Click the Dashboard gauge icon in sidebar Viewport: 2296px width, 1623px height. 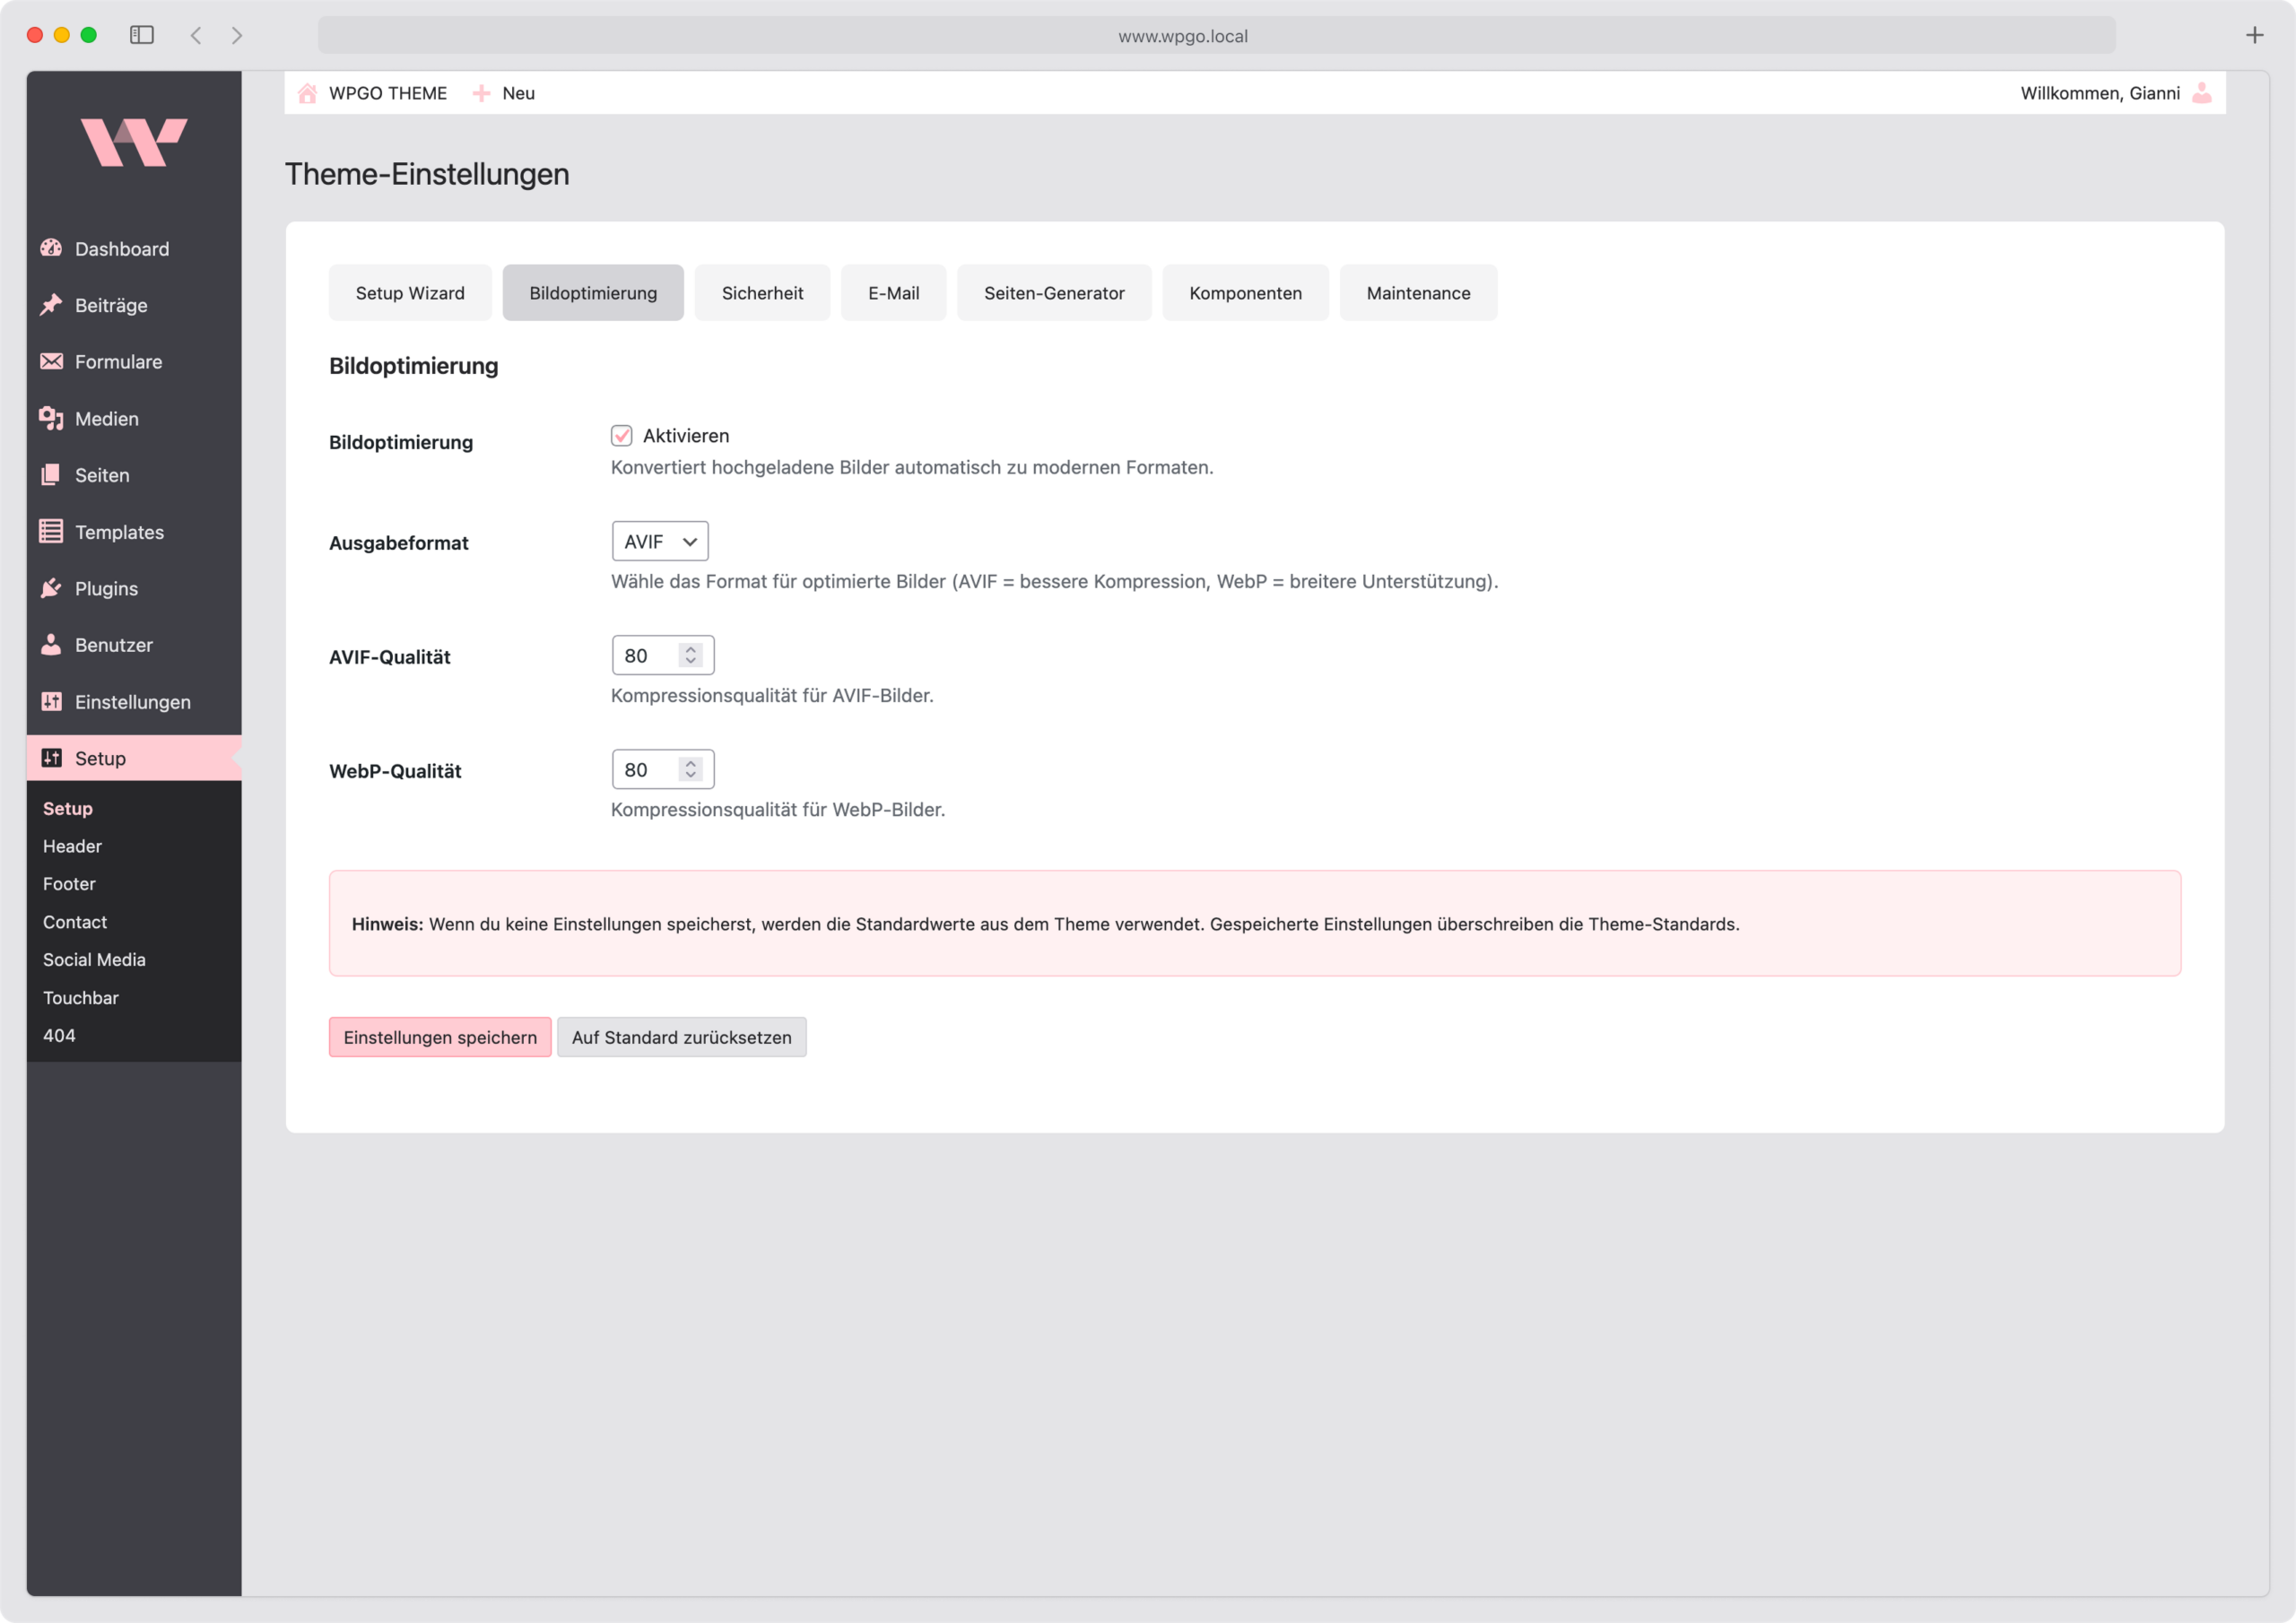(51, 248)
